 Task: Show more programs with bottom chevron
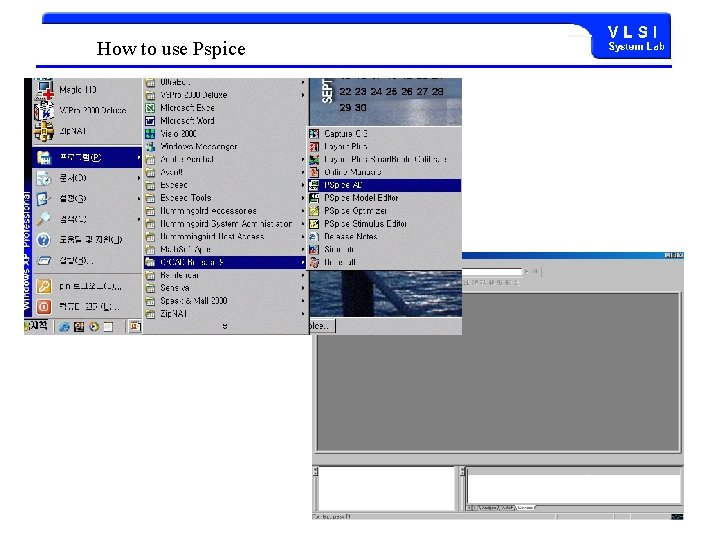pos(225,326)
